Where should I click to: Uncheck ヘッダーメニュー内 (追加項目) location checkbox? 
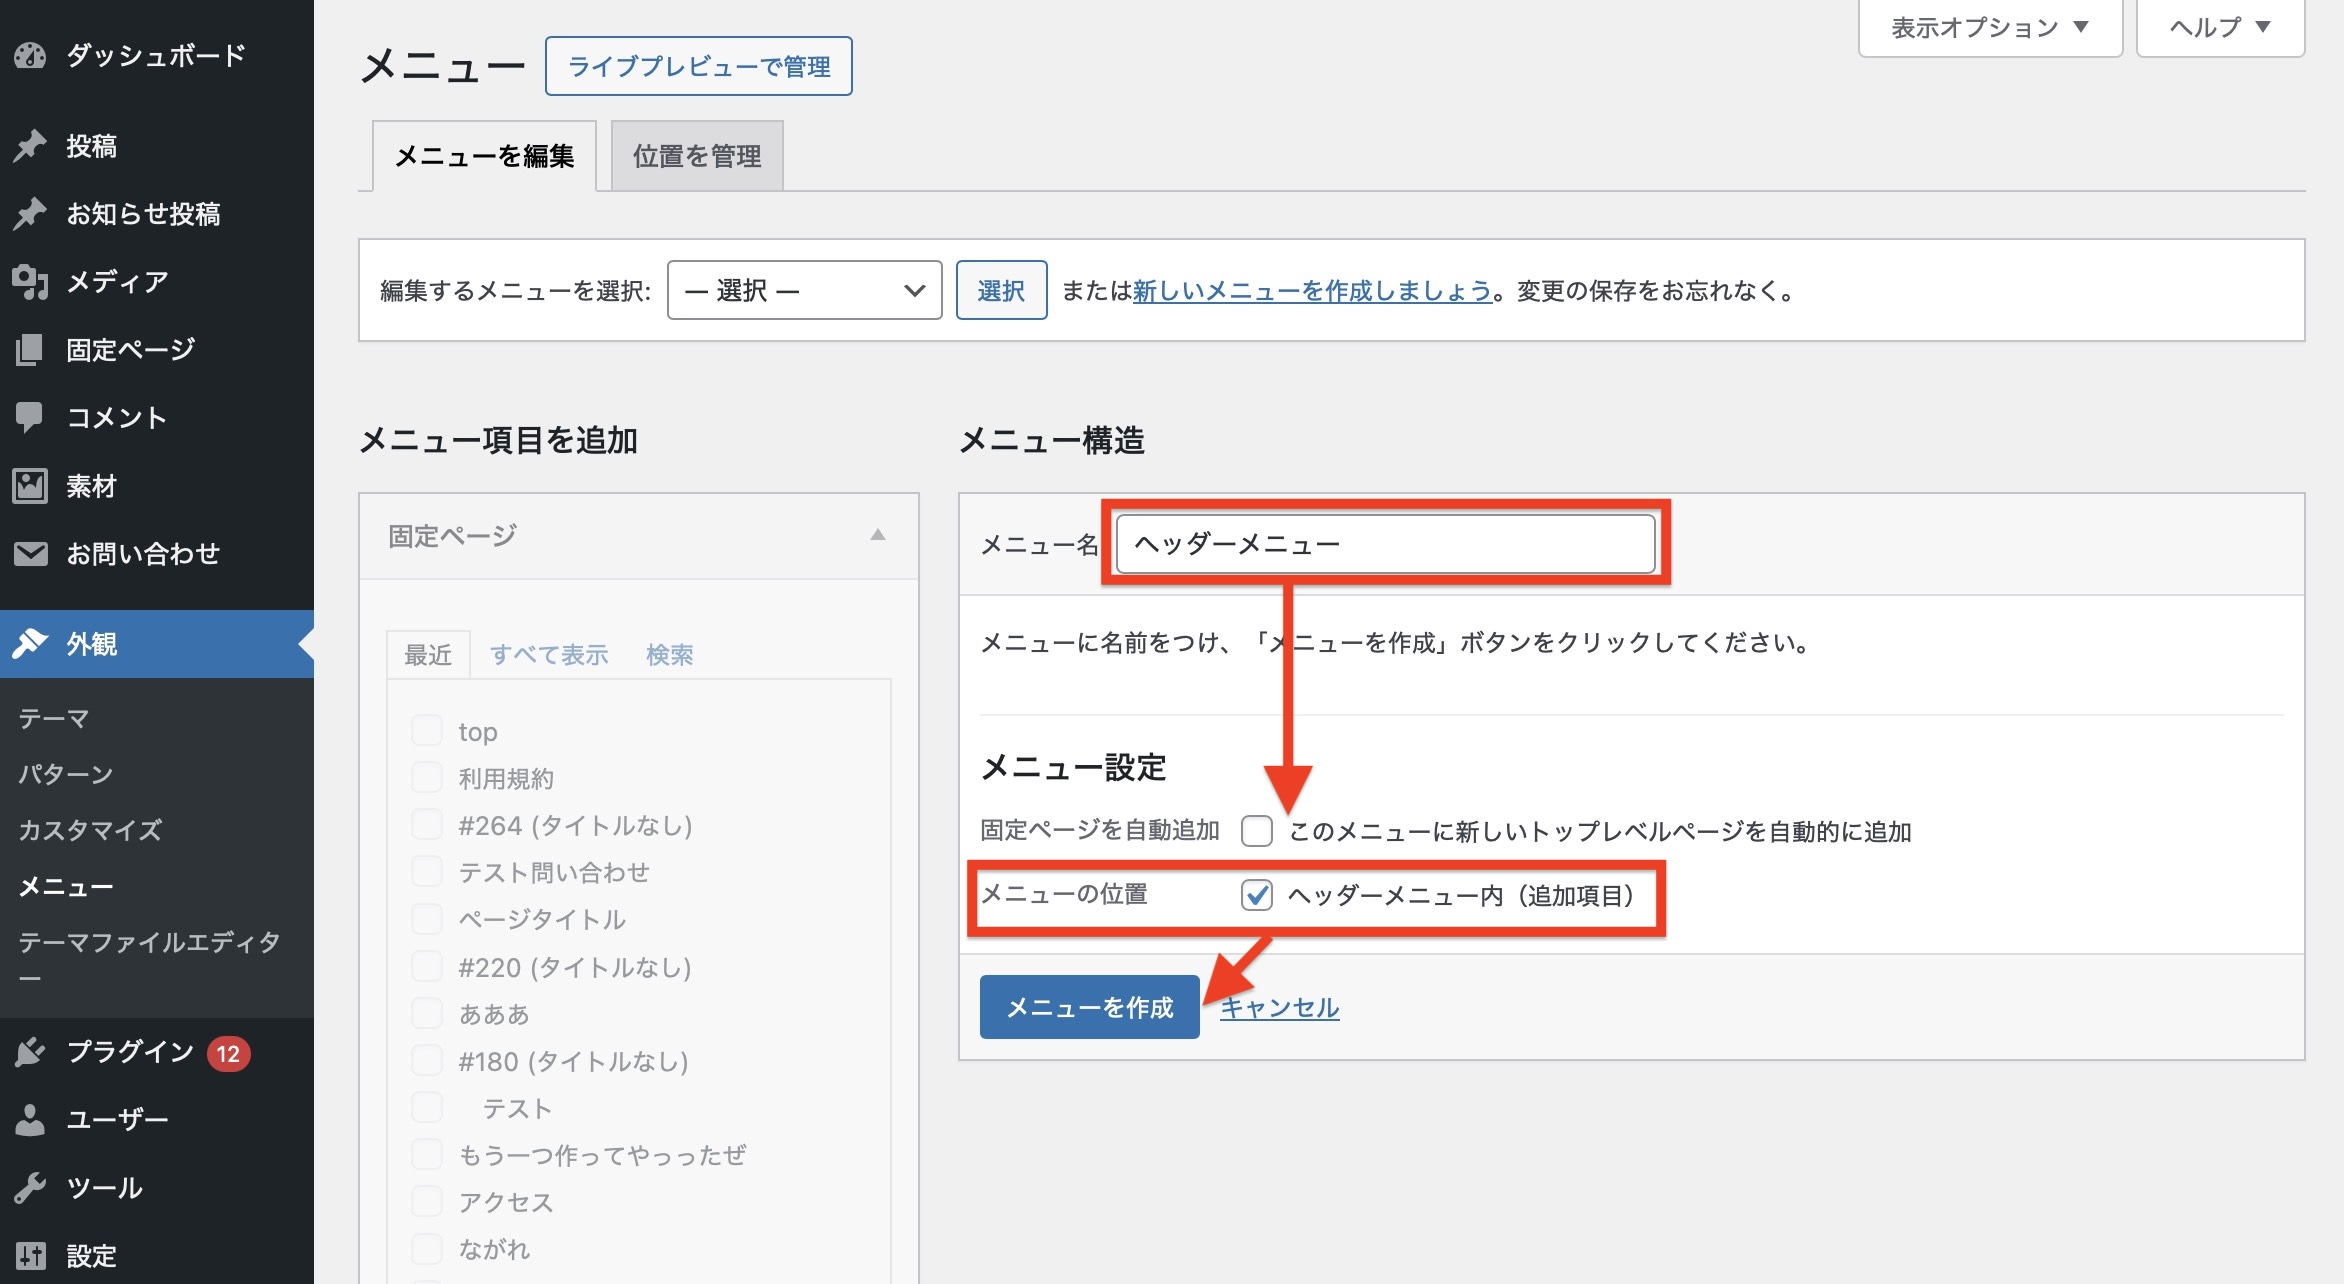[x=1256, y=895]
